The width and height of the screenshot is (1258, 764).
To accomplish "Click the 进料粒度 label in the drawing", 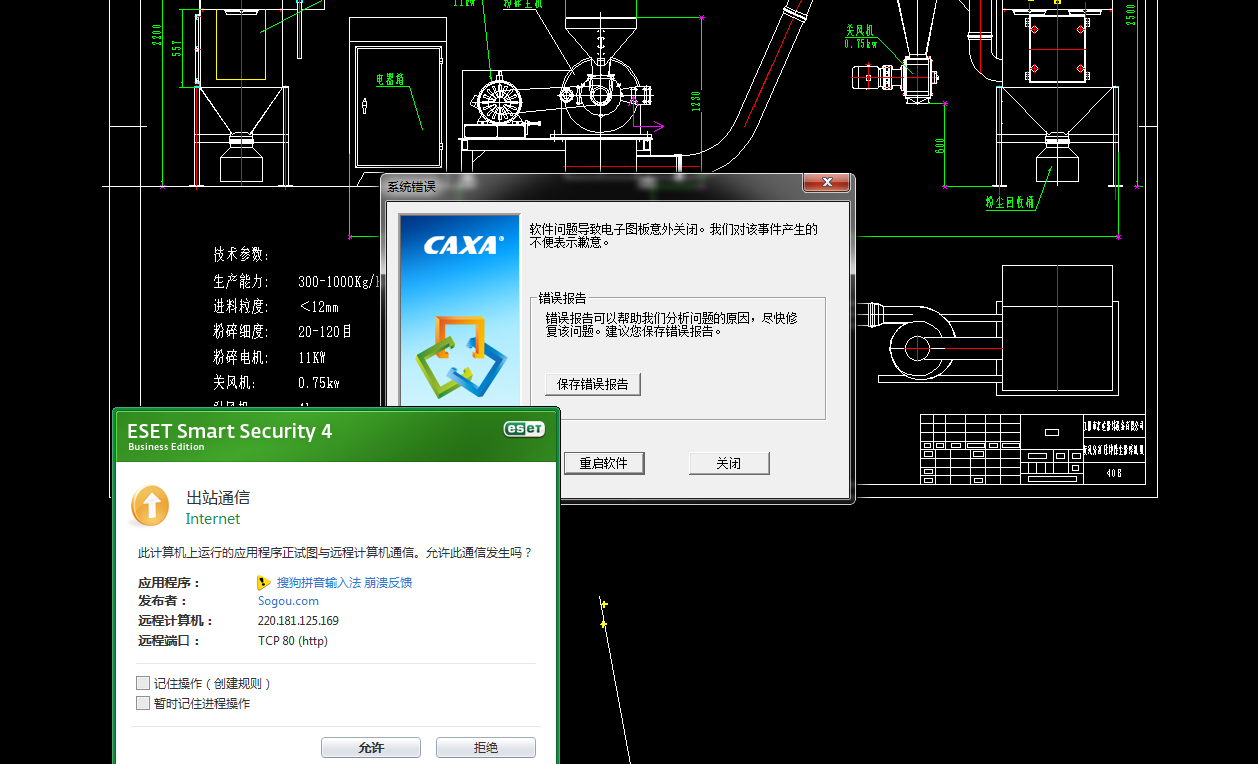I will pos(241,306).
